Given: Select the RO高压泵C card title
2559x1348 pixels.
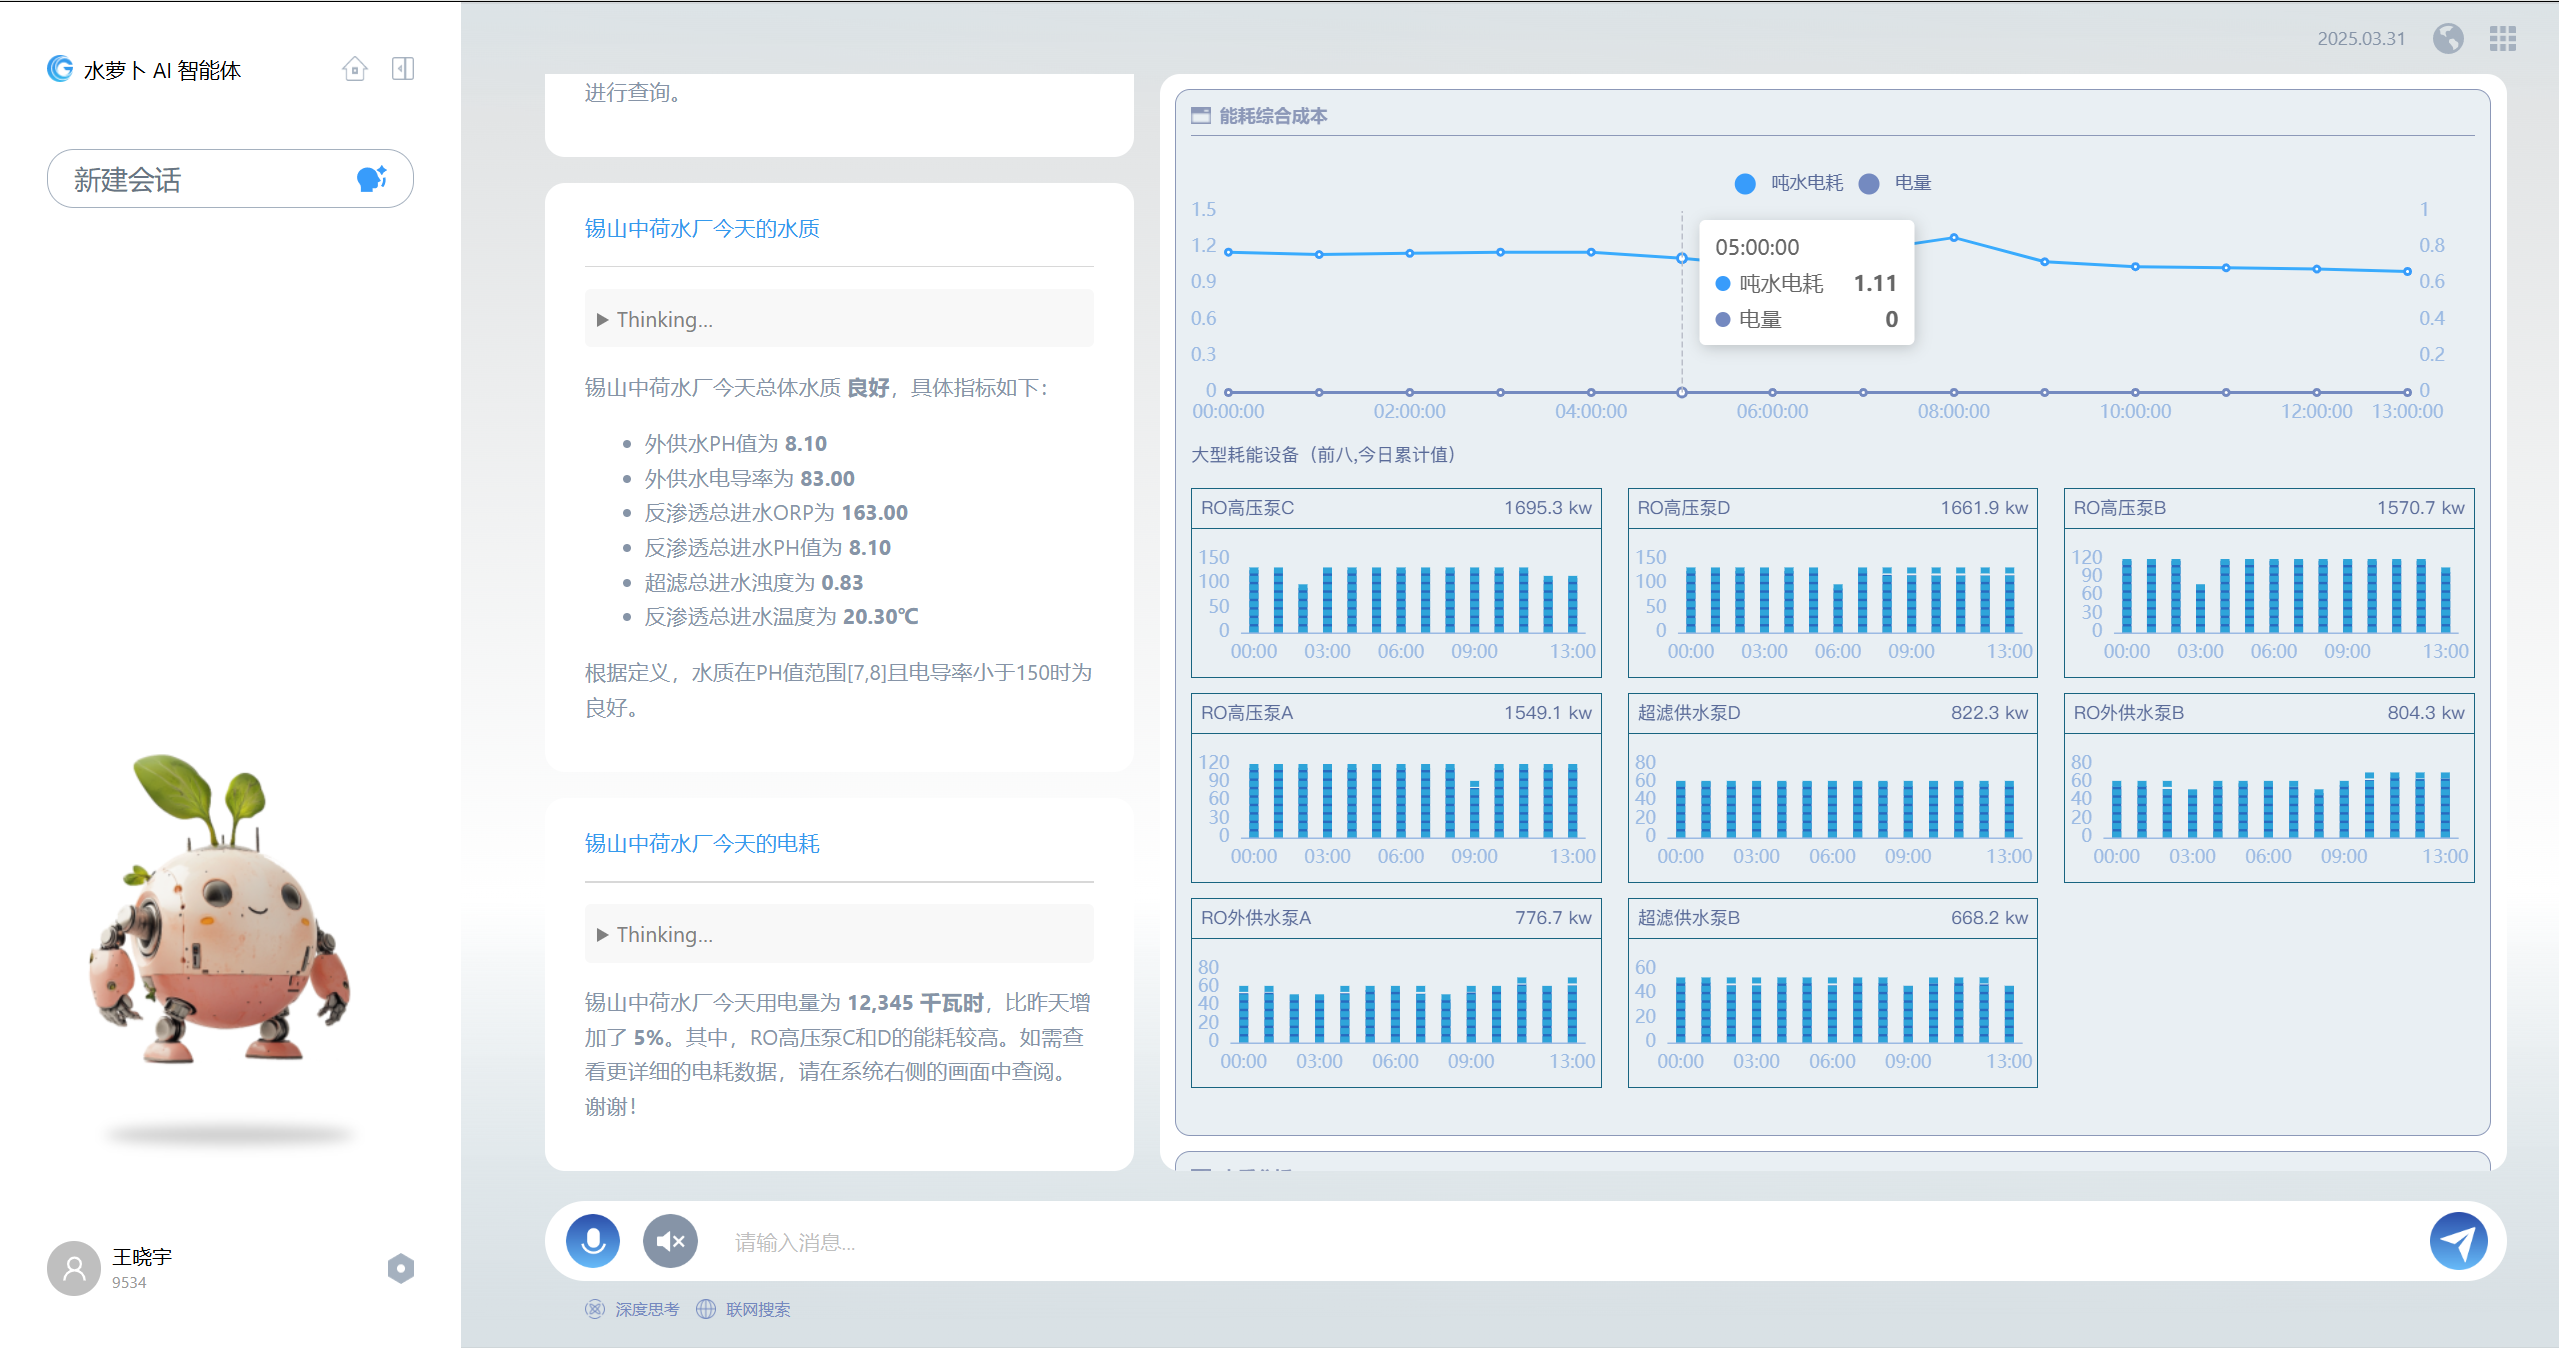Looking at the screenshot, I should tap(1247, 508).
